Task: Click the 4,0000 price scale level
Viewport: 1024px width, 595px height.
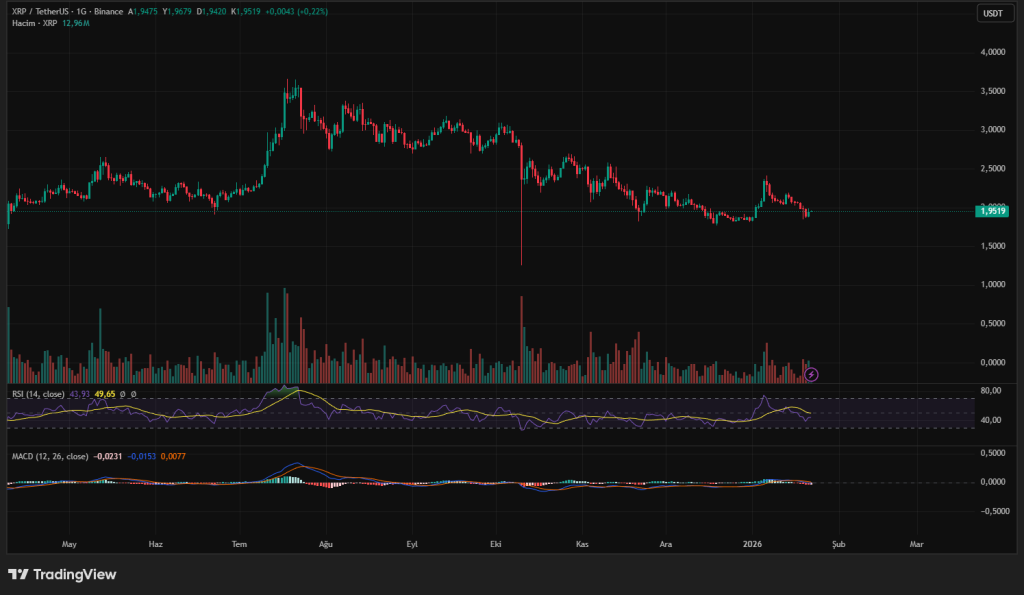Action: point(993,52)
